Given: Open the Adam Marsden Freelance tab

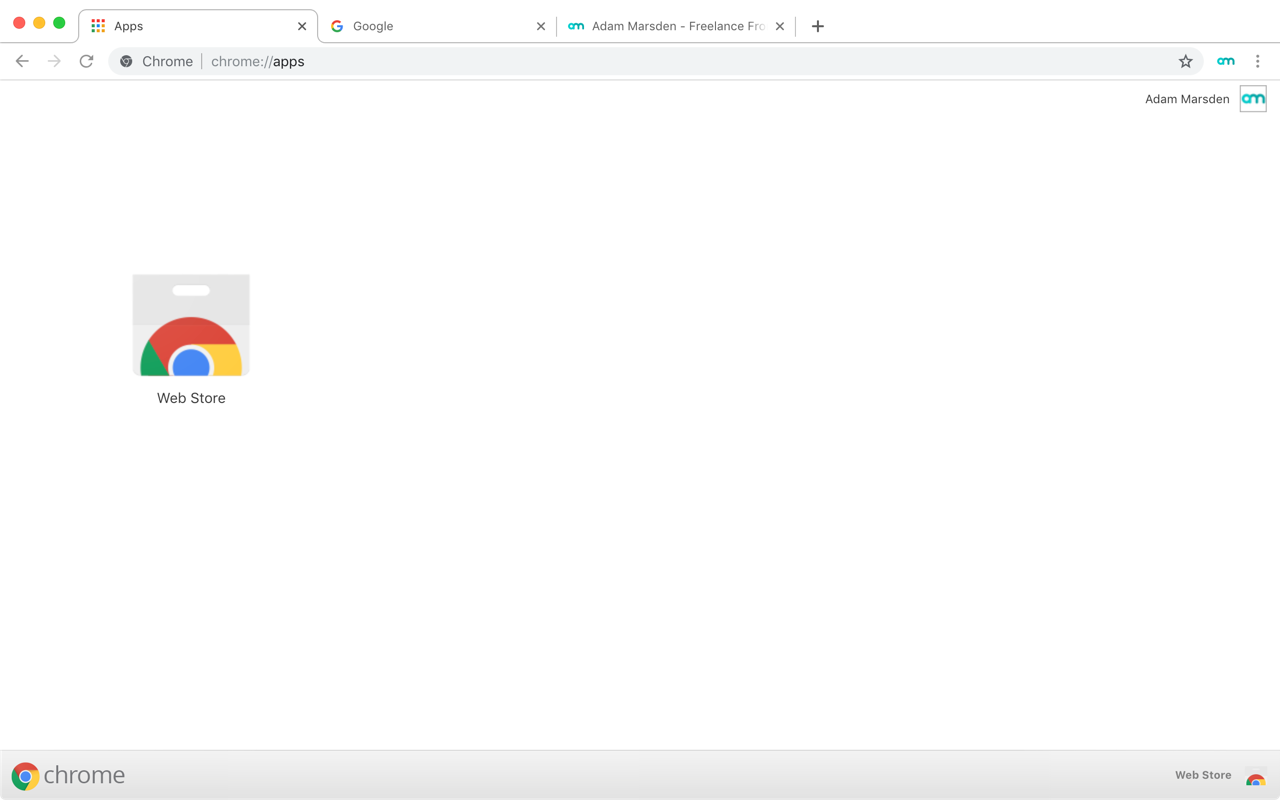Looking at the screenshot, I should point(670,26).
